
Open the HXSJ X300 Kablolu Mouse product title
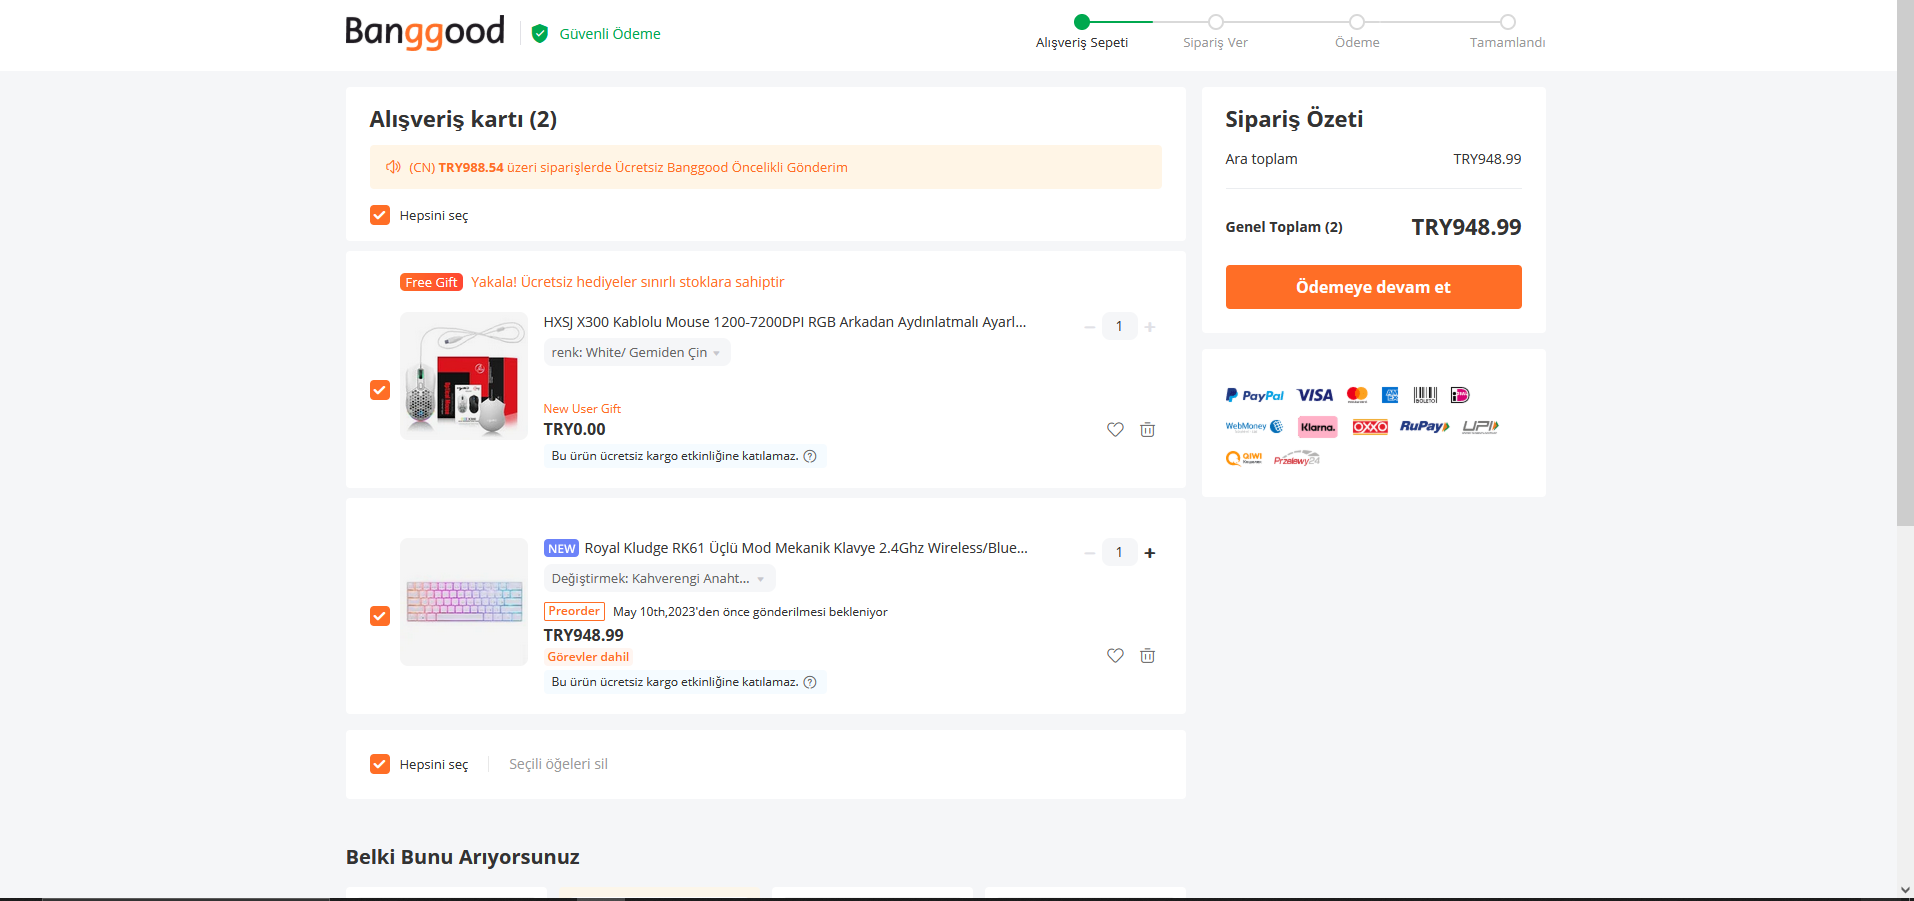(785, 322)
